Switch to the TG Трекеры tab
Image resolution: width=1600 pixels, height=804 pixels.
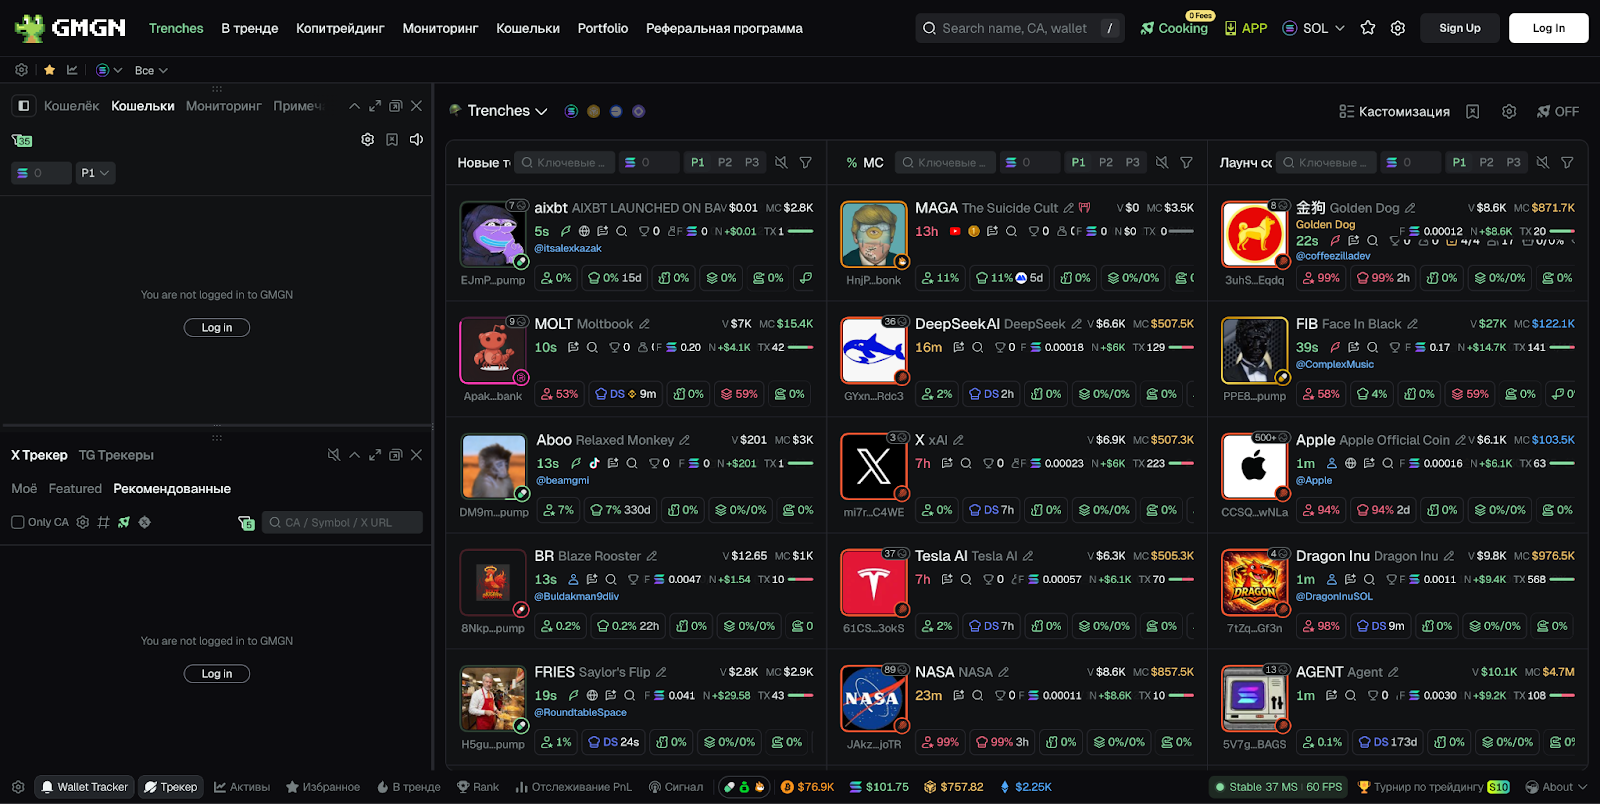(116, 455)
